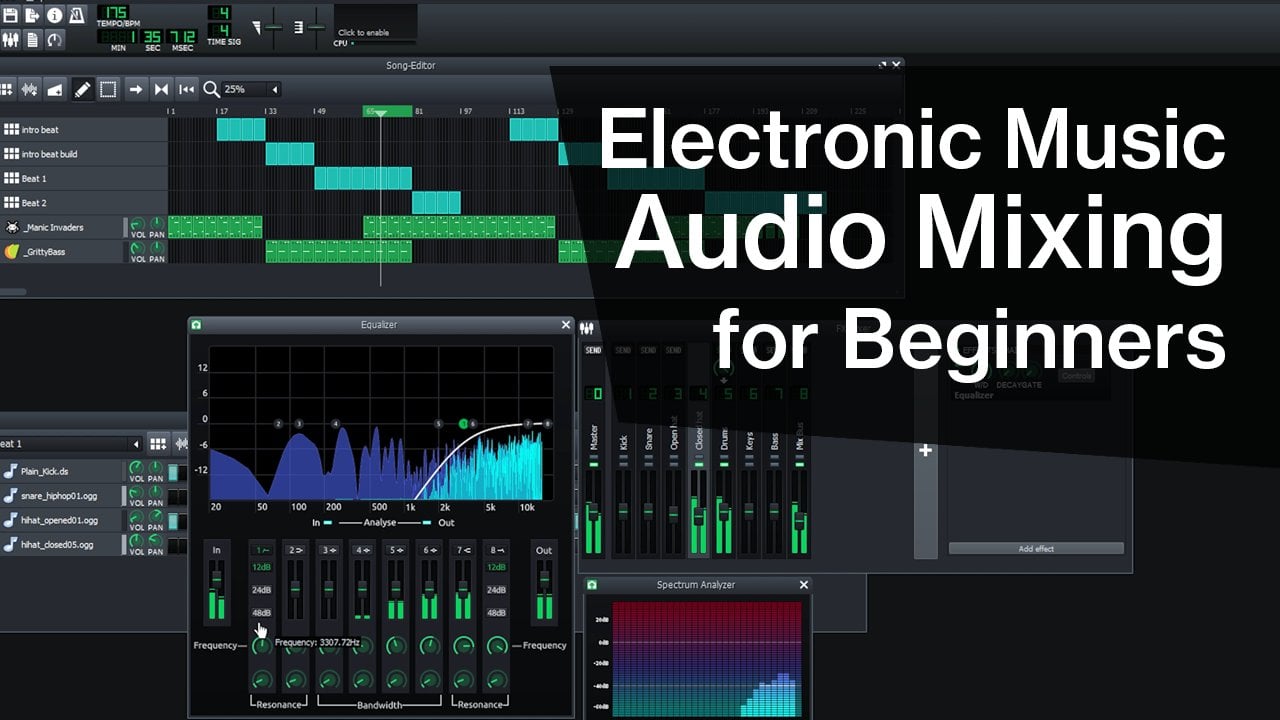
Task: Select the intro beat build track
Action: tap(50, 154)
